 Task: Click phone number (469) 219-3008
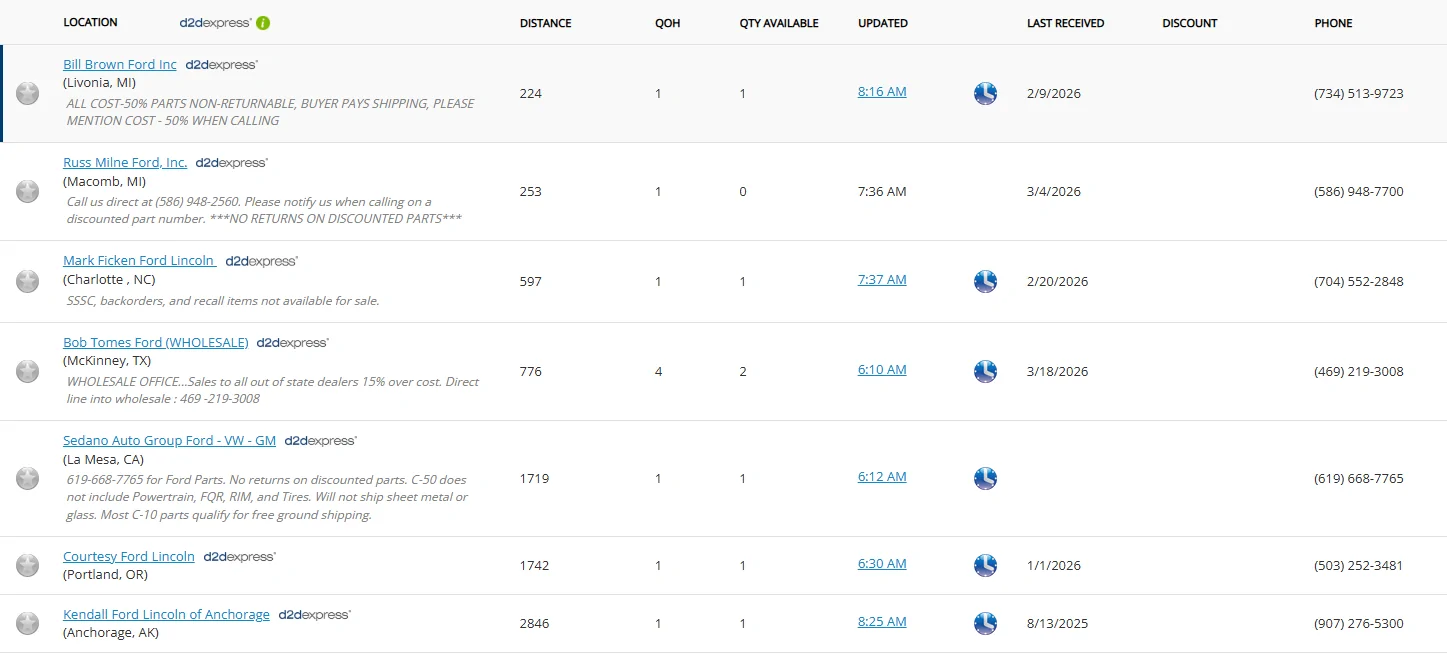[1359, 372]
